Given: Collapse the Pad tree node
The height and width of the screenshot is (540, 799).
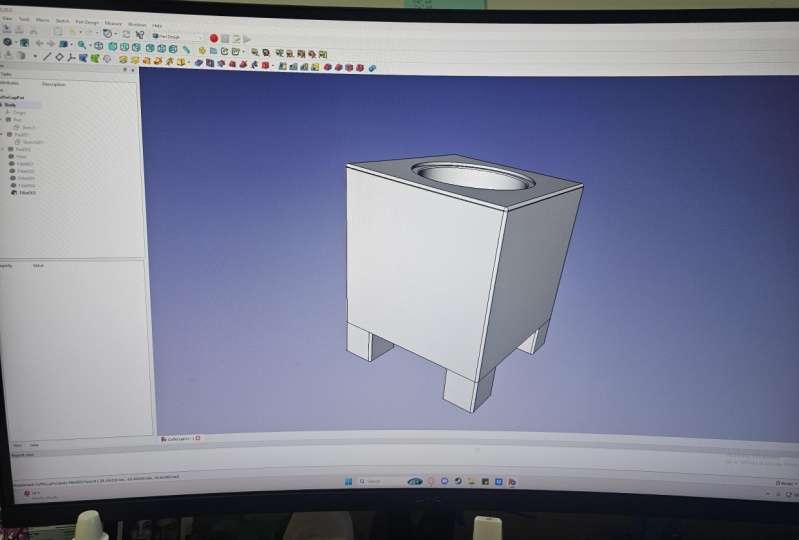Looking at the screenshot, I should point(2,119).
